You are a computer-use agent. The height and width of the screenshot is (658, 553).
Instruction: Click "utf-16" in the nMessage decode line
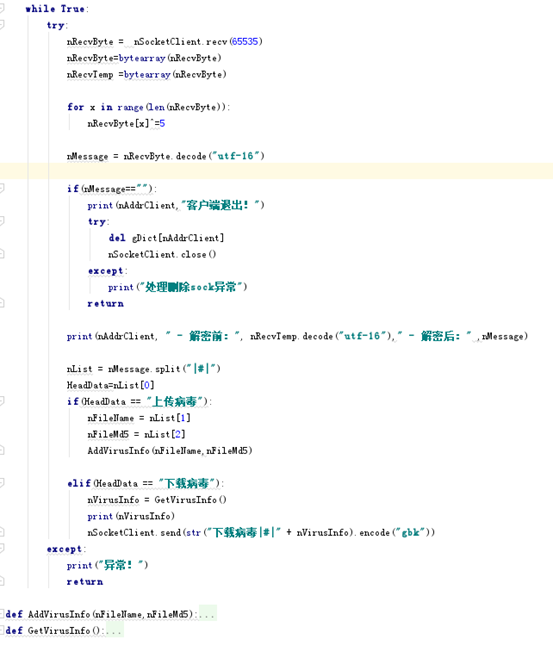(235, 156)
